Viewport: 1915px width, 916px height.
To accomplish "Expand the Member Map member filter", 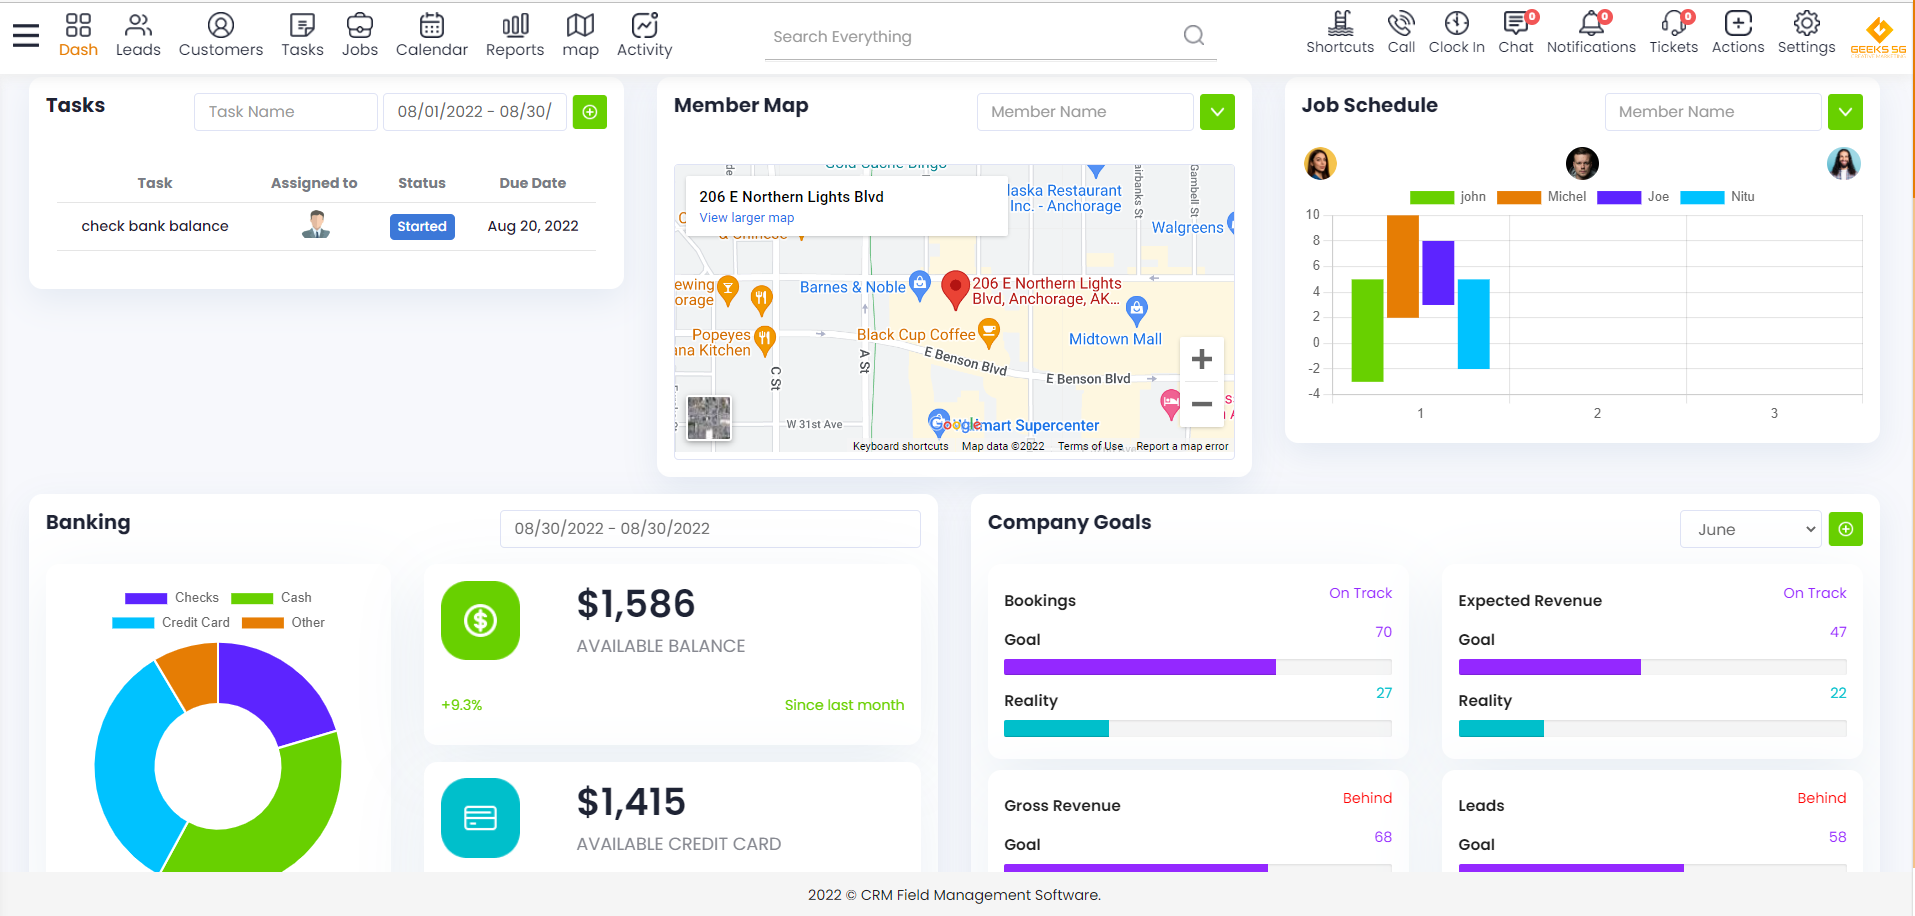I will pyautogui.click(x=1217, y=111).
